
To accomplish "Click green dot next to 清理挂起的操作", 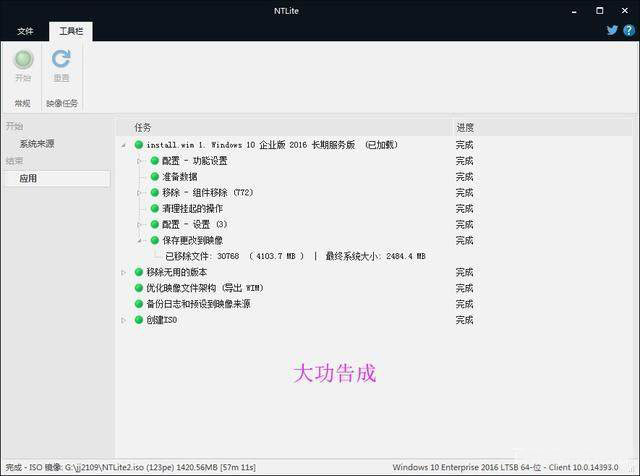I will click(155, 208).
